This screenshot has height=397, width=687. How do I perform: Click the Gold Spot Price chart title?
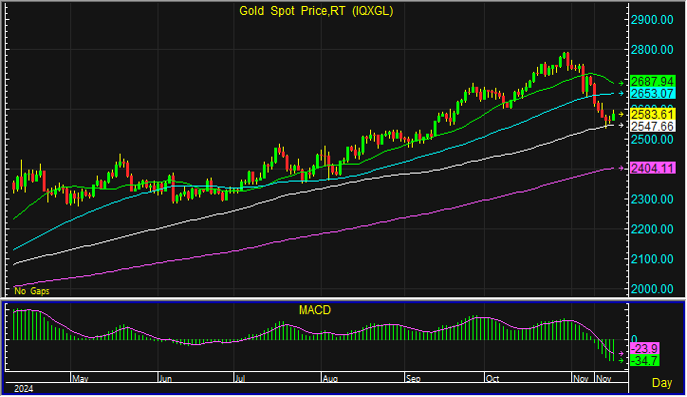316,11
